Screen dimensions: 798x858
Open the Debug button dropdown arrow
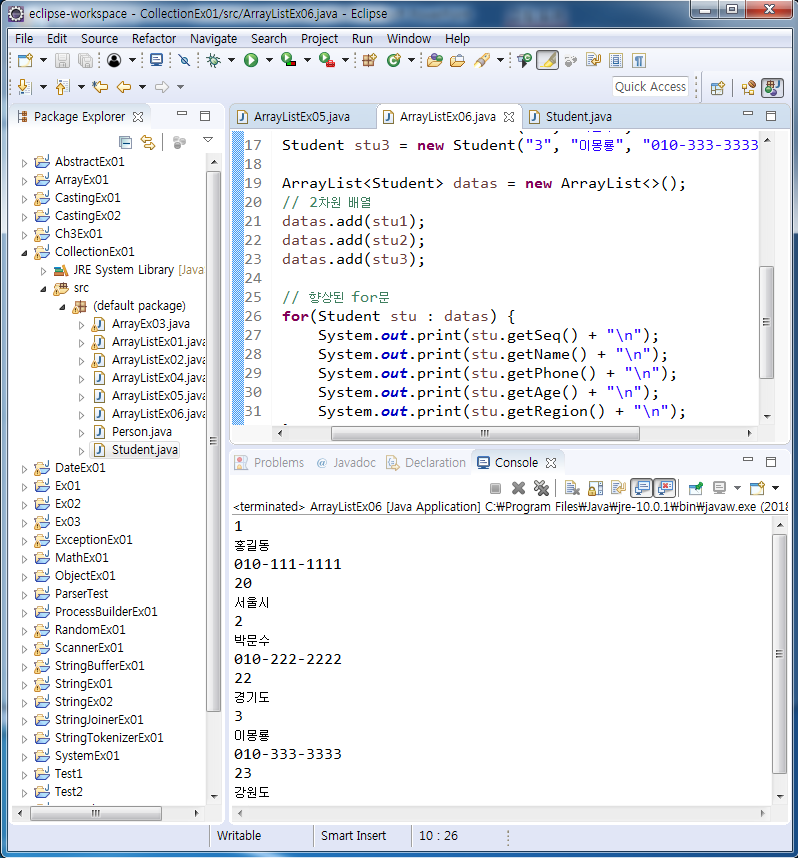tap(232, 60)
